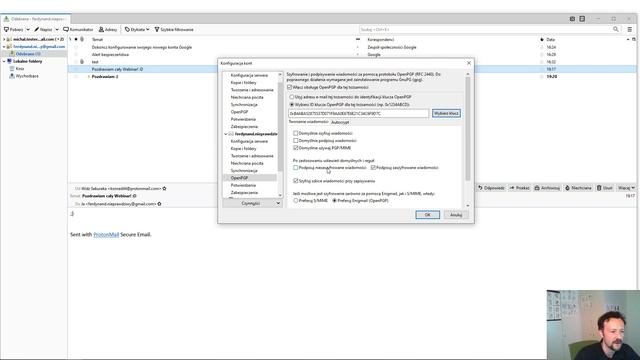The image size is (640, 360).
Task: Click the dialog settings pane vertical scrollbar
Action: point(468,129)
